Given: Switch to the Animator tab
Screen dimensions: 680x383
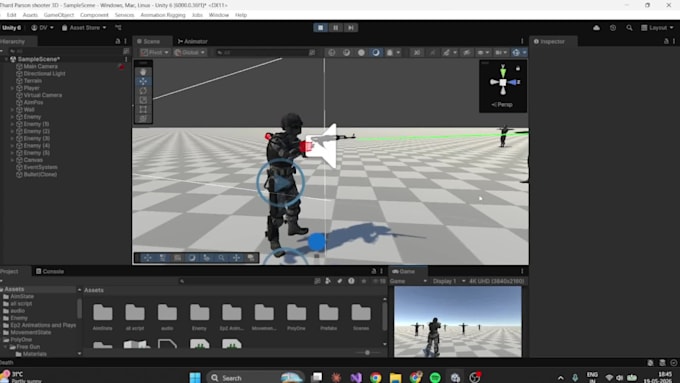Looking at the screenshot, I should (x=193, y=42).
